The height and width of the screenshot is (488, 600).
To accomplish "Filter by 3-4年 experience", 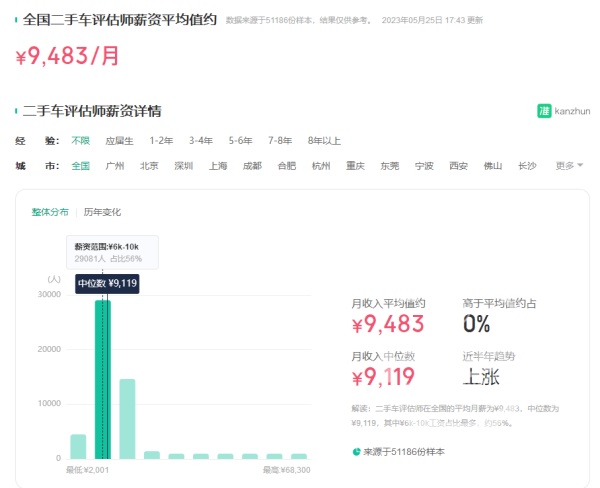I will (x=201, y=141).
